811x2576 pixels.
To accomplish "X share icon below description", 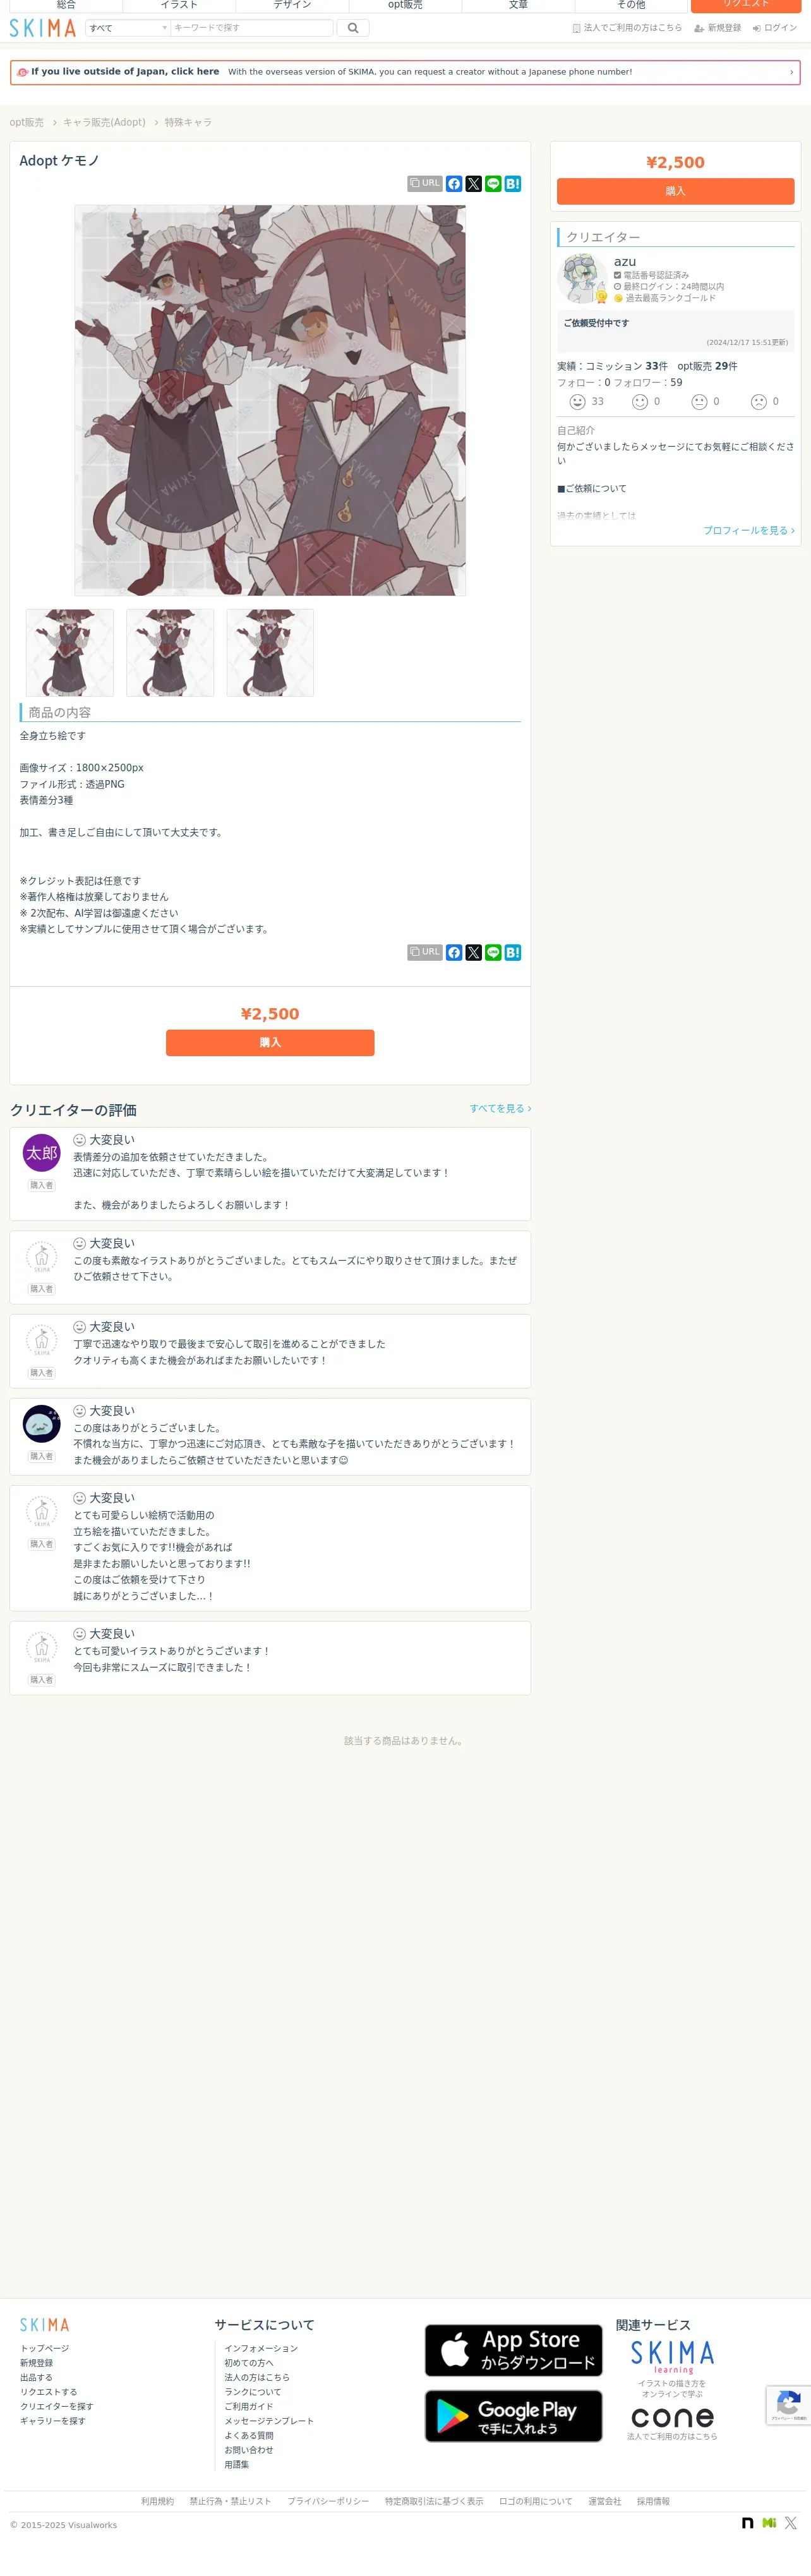I will [474, 952].
